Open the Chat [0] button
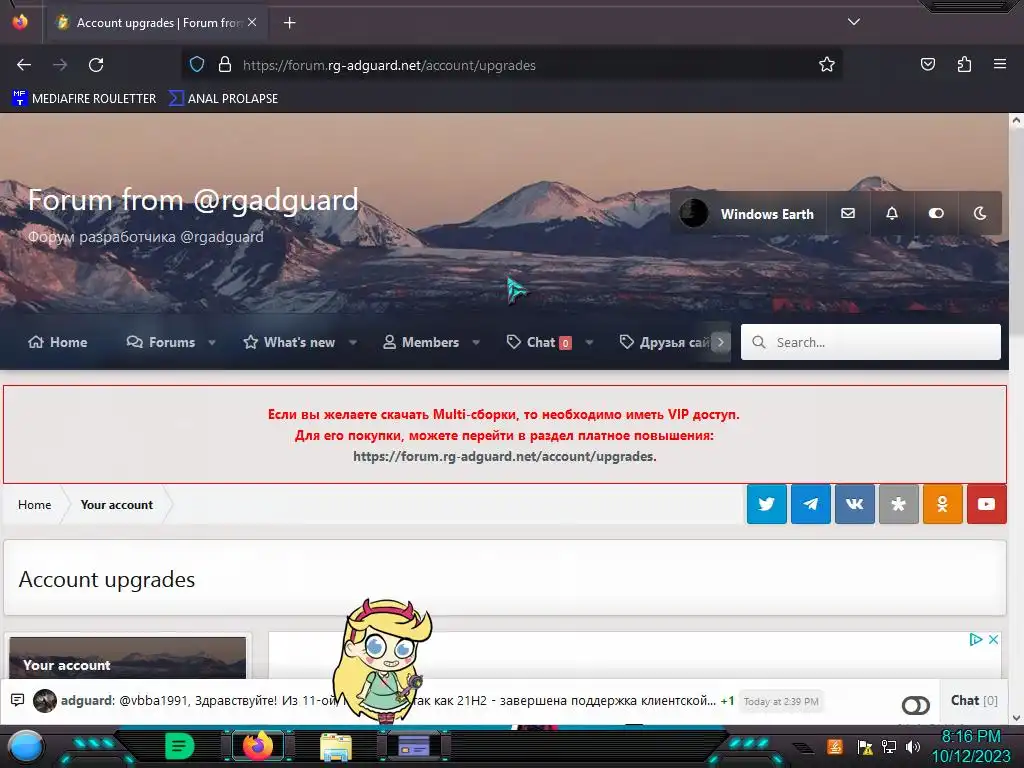 974,700
